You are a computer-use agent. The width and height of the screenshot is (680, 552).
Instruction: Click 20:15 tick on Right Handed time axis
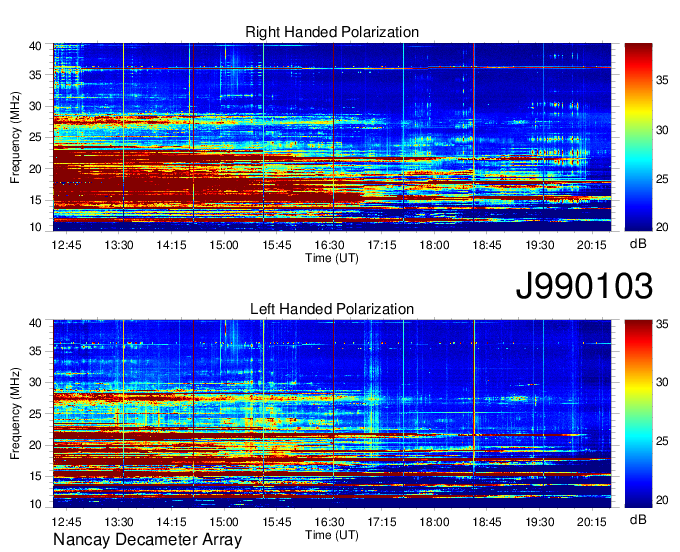pyautogui.click(x=592, y=245)
